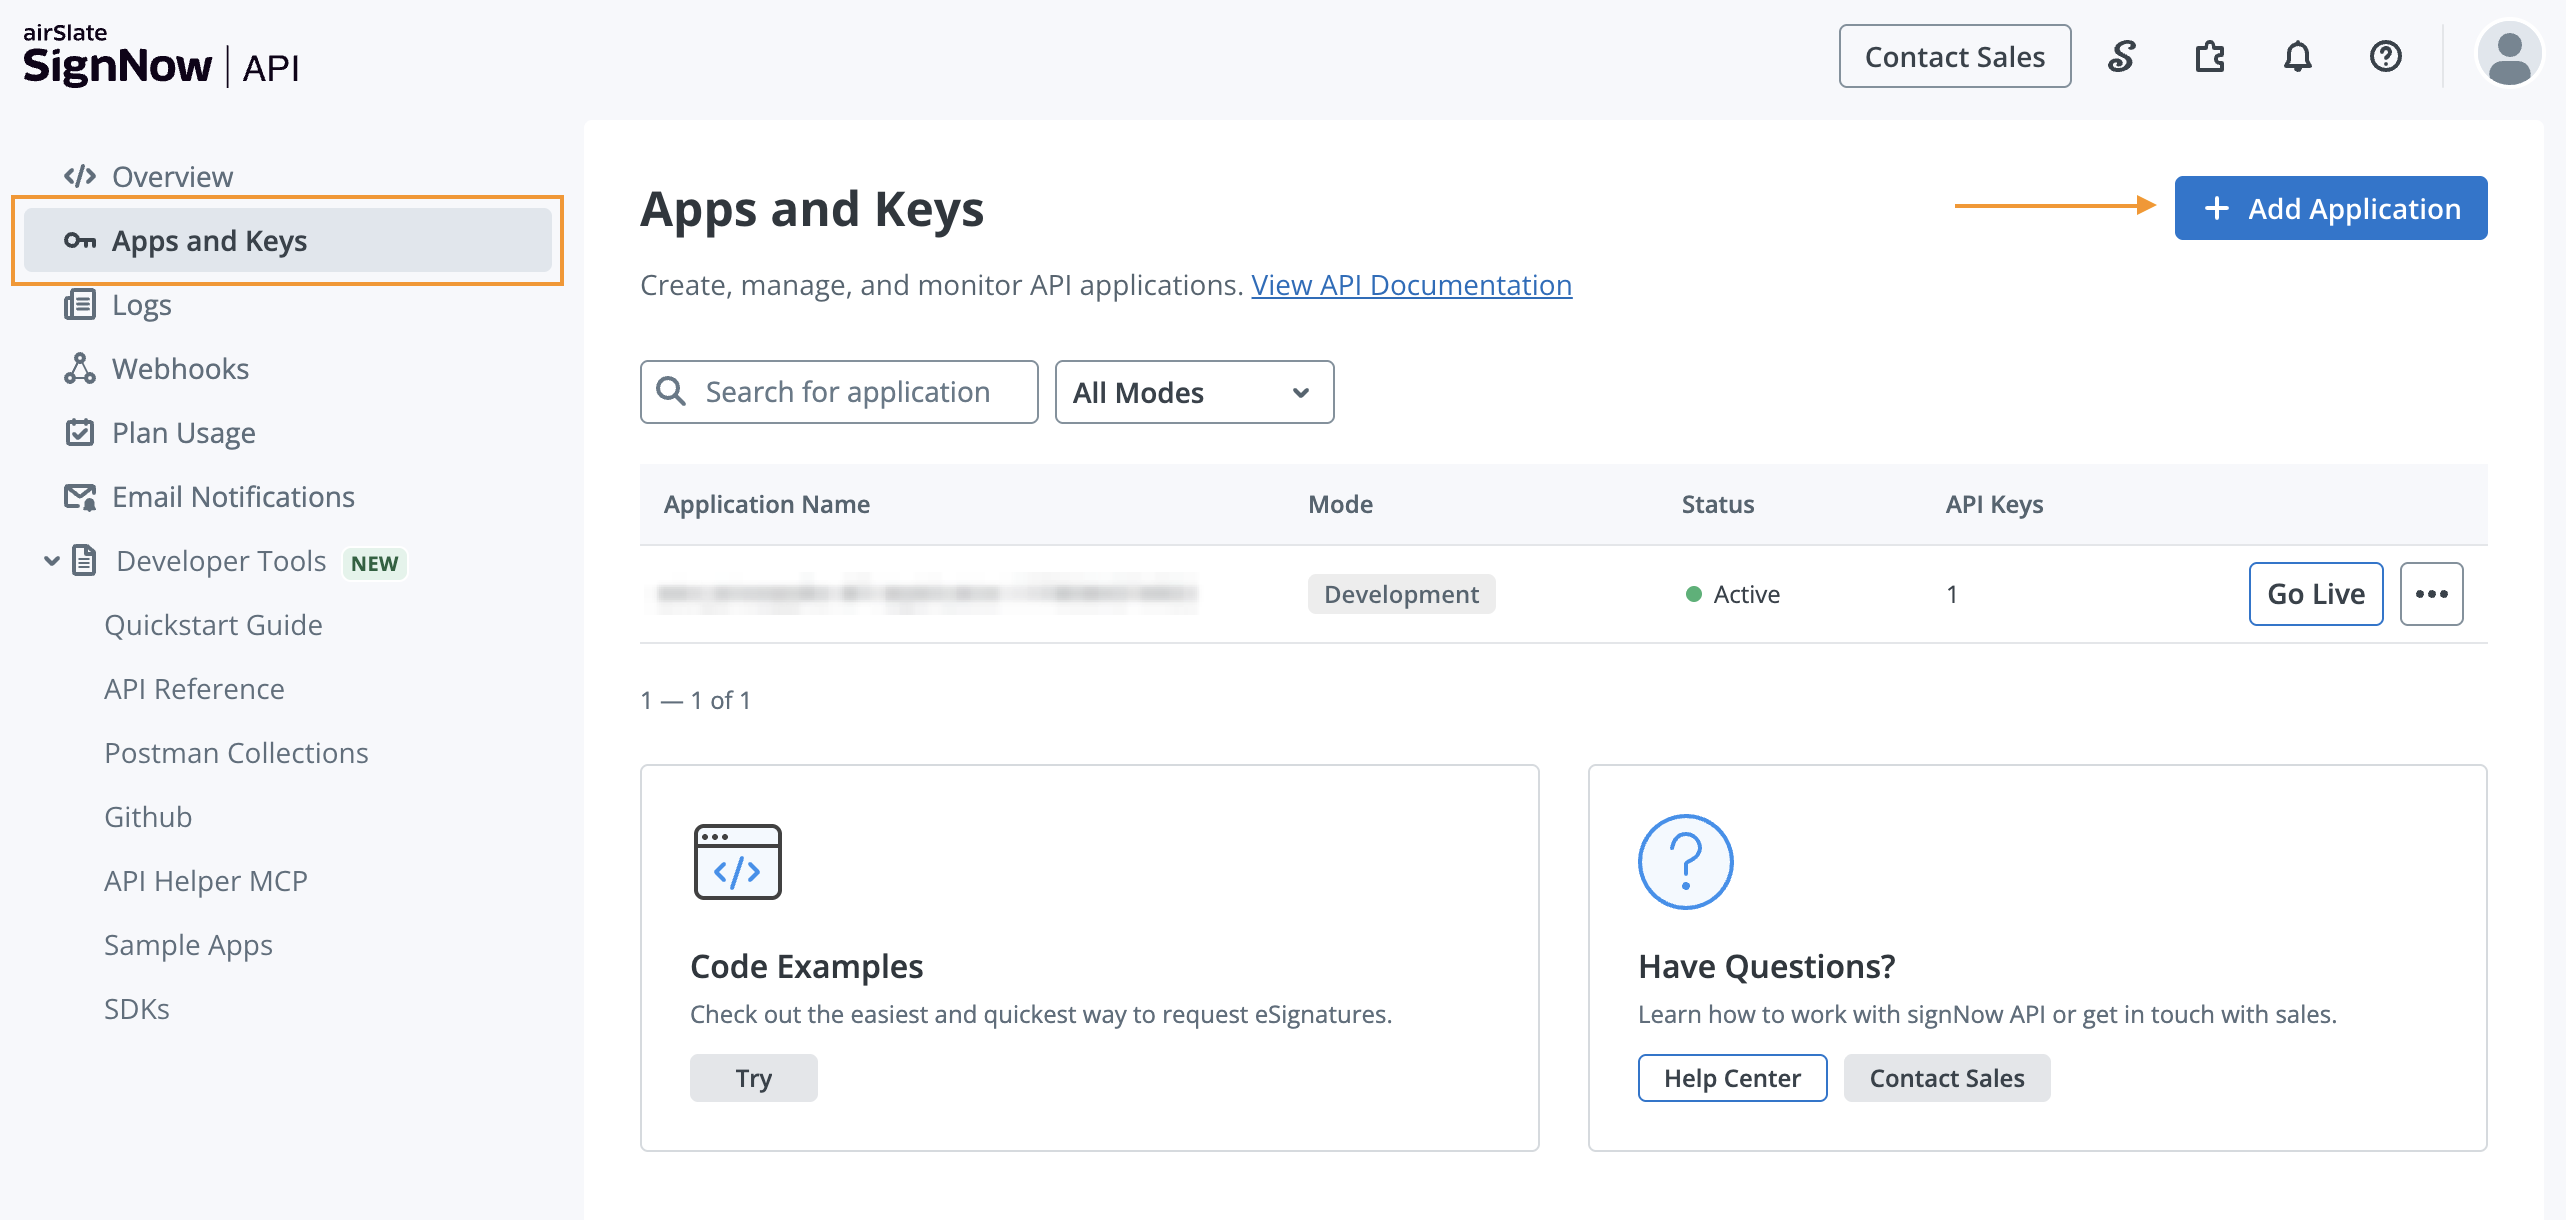Open API Reference

(194, 689)
